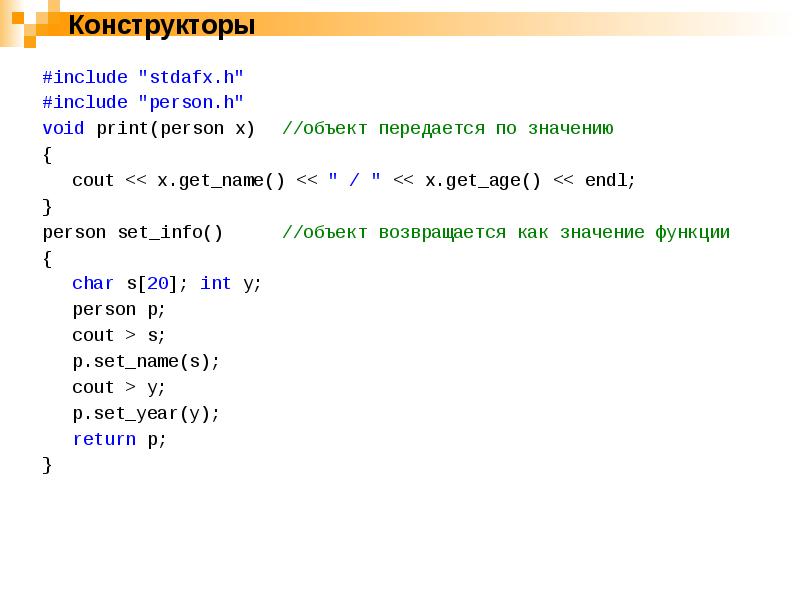The height and width of the screenshot is (600, 800).
Task: Click the #include "stdafx.h" line
Action: pos(143,77)
